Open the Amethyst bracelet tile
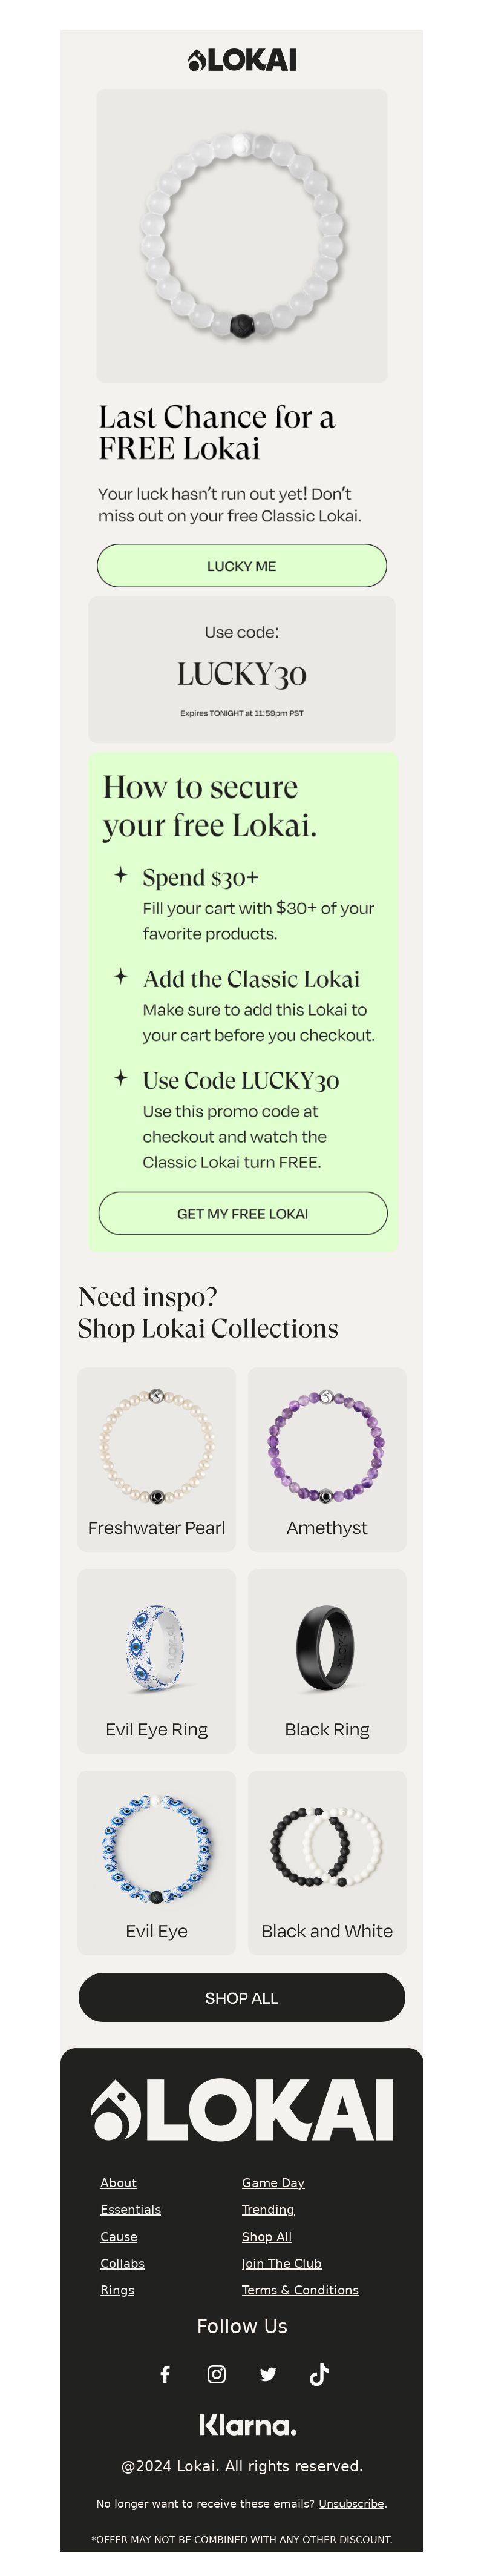This screenshot has height=2576, width=484. [x=327, y=1459]
